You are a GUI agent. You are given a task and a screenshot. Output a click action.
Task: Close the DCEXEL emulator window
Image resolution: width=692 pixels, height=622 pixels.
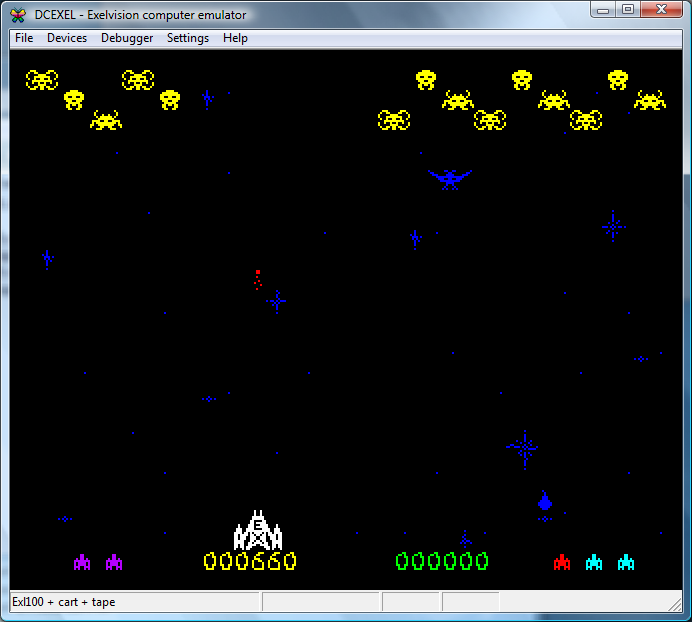pos(661,10)
